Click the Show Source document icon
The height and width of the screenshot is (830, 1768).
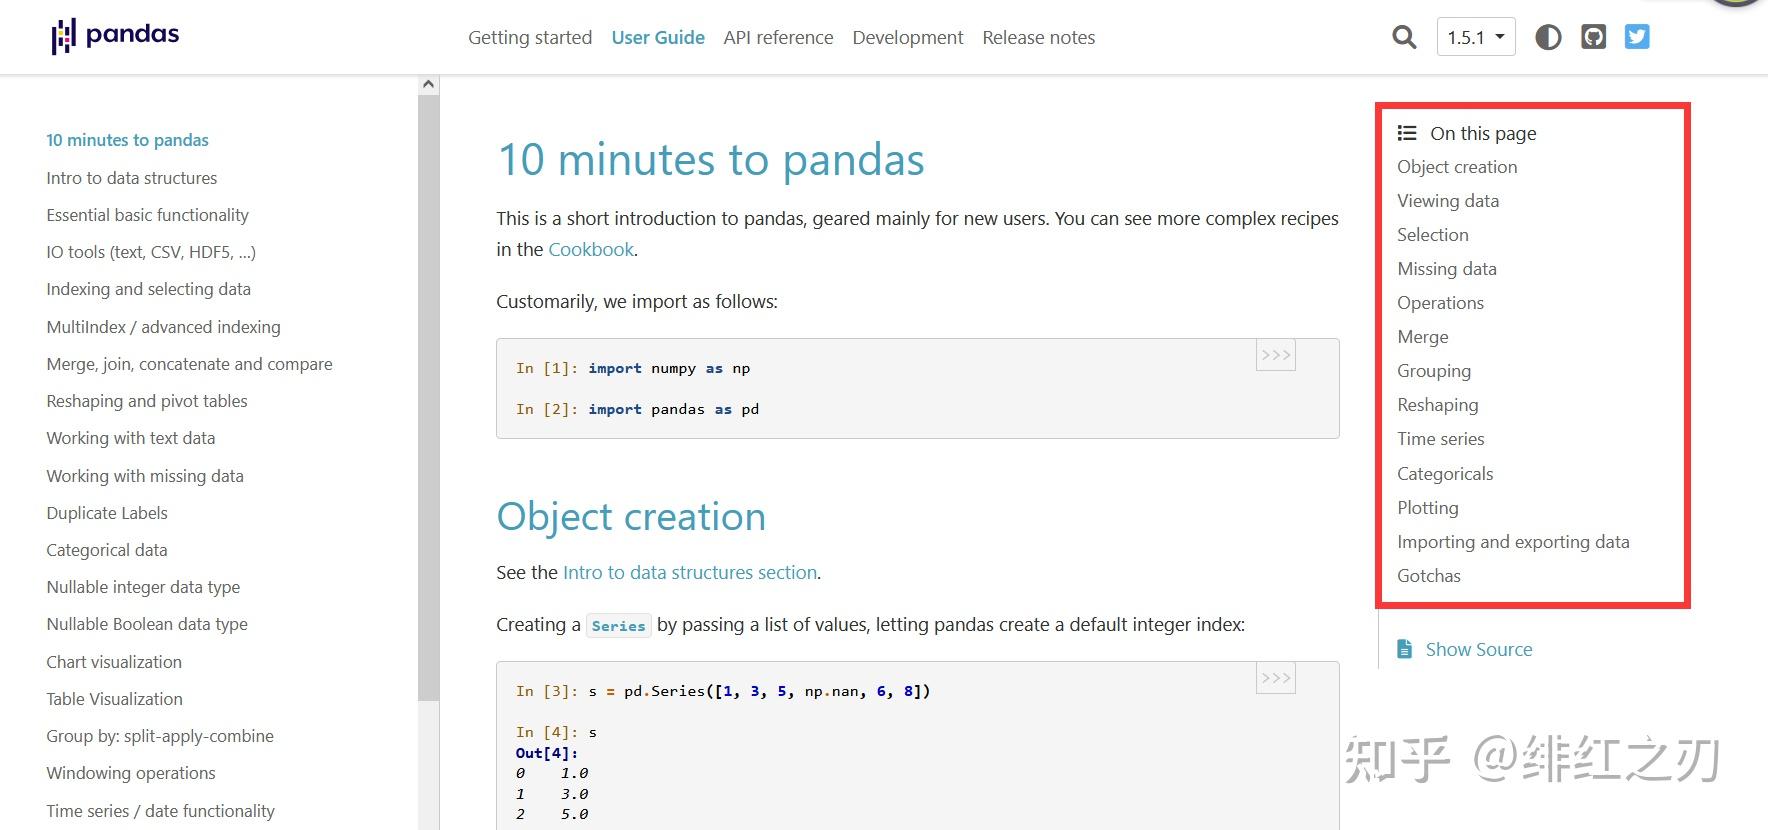[1405, 649]
